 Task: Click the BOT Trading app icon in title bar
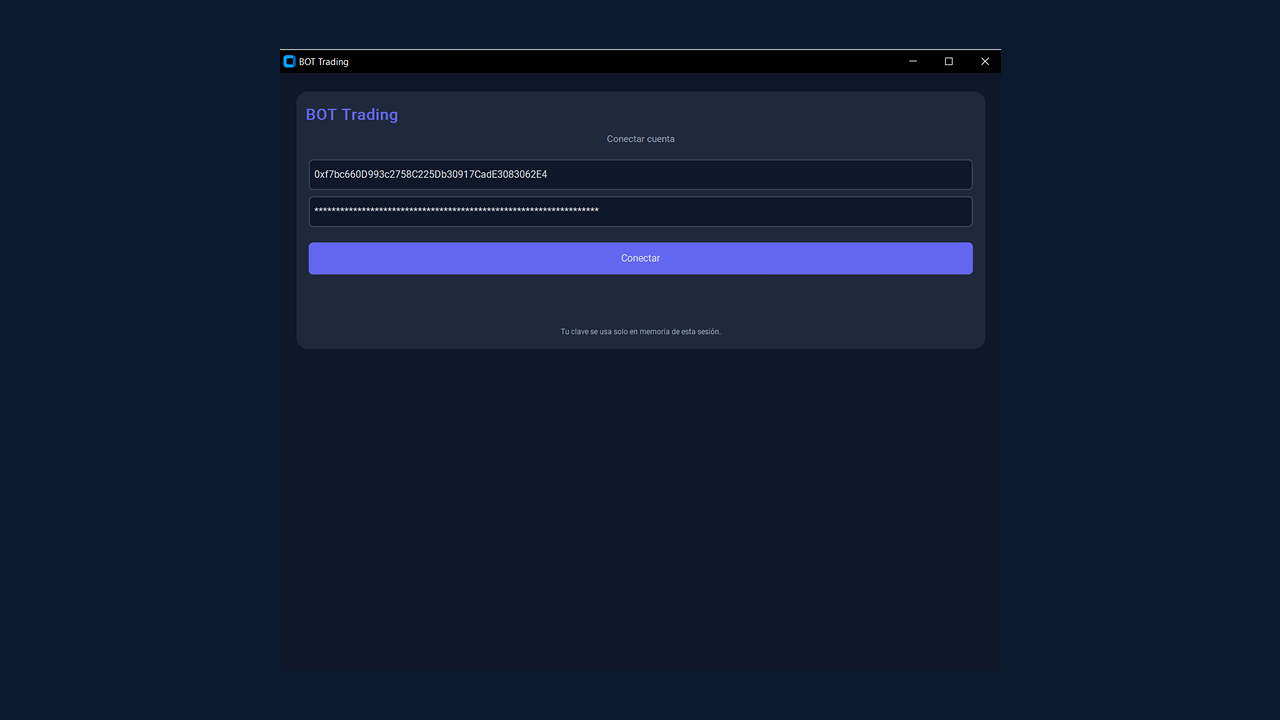[x=289, y=62]
